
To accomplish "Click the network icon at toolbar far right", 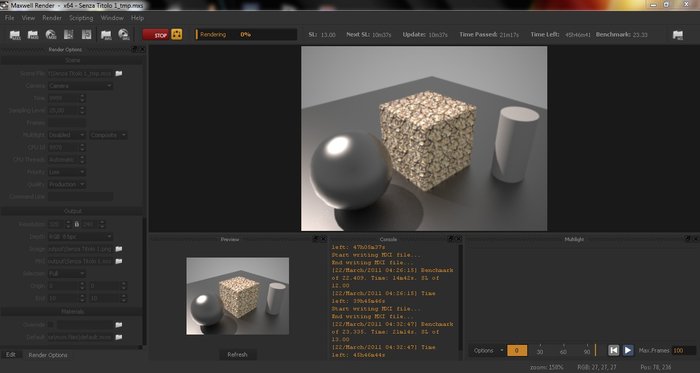I will tap(678, 35).
